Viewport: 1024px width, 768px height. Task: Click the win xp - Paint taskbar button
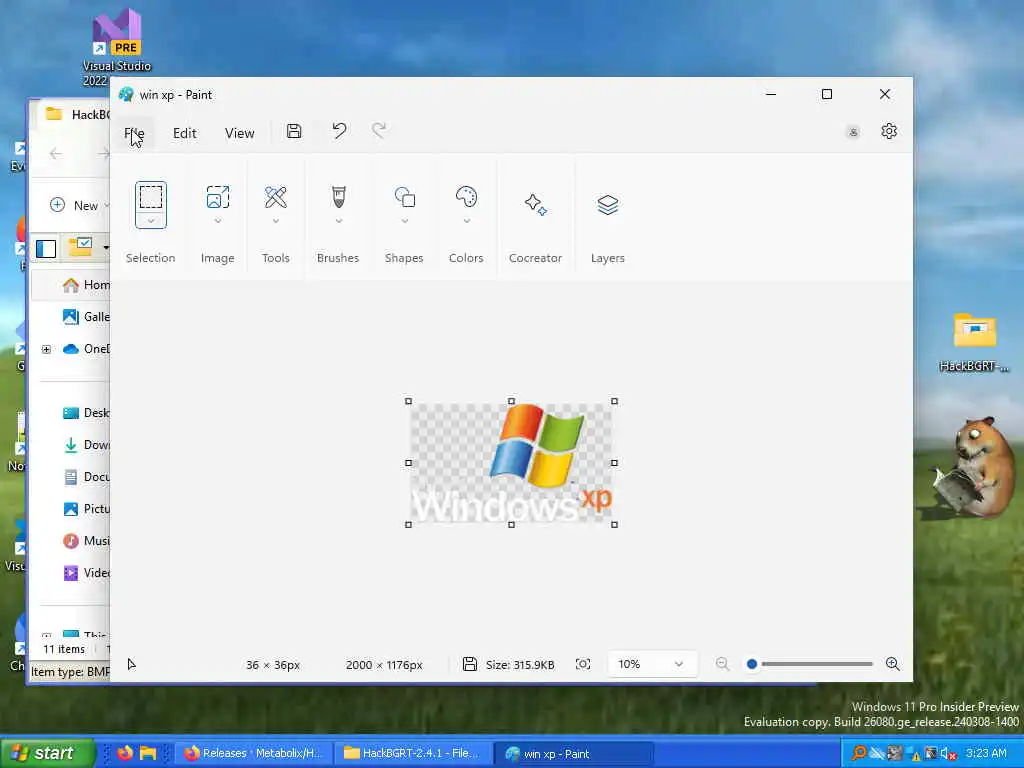pyautogui.click(x=573, y=754)
